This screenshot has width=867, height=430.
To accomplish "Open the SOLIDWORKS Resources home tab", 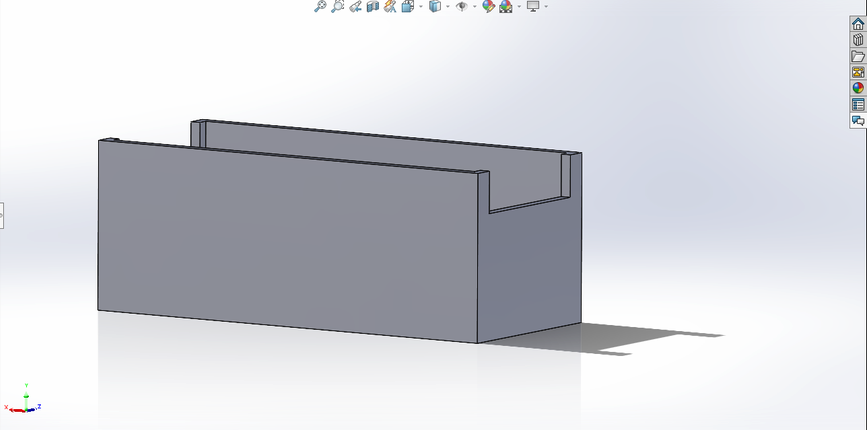I will coord(858,24).
